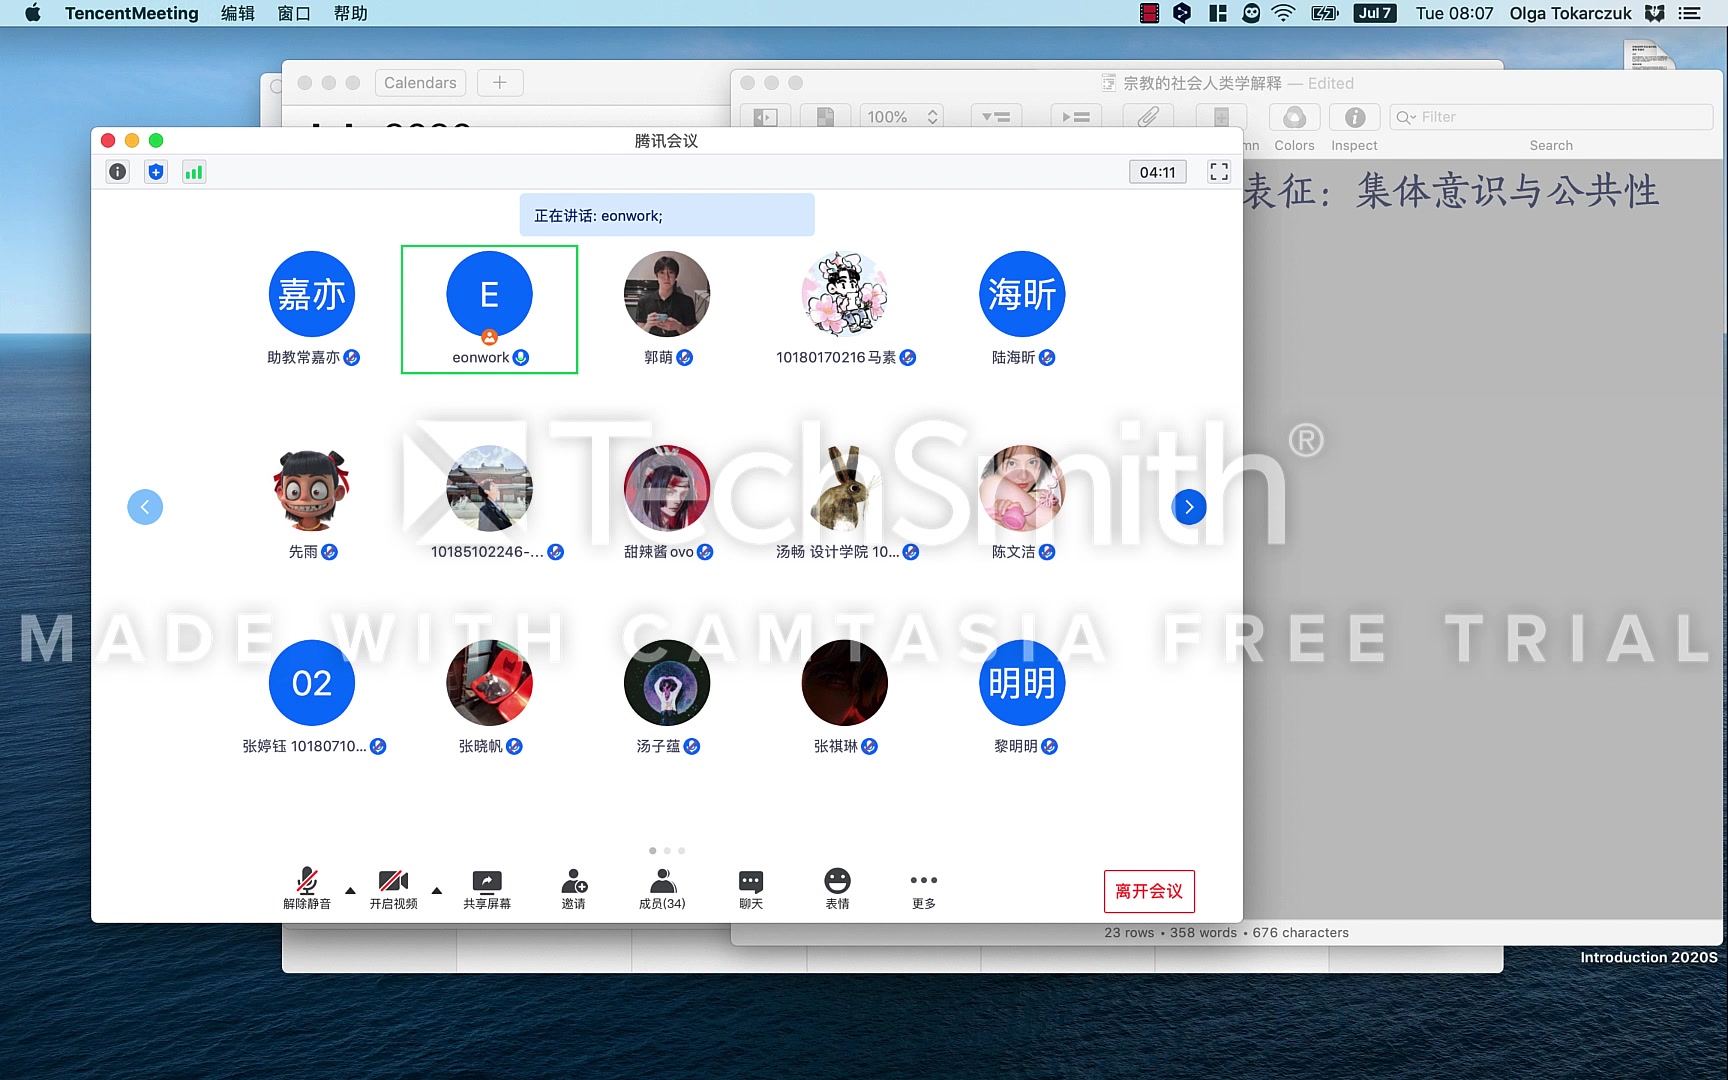Go to previous participant page arrow
The image size is (1728, 1080).
coord(145,507)
